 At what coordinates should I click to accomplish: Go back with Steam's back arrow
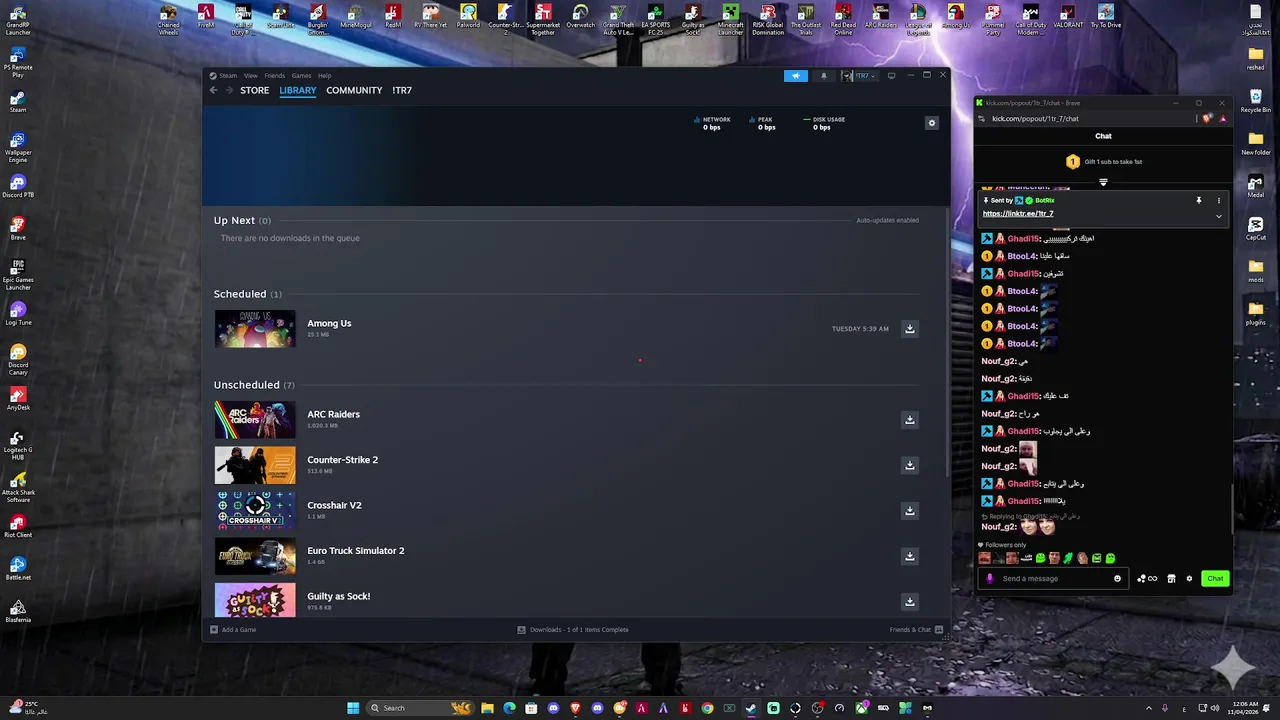pyautogui.click(x=213, y=90)
